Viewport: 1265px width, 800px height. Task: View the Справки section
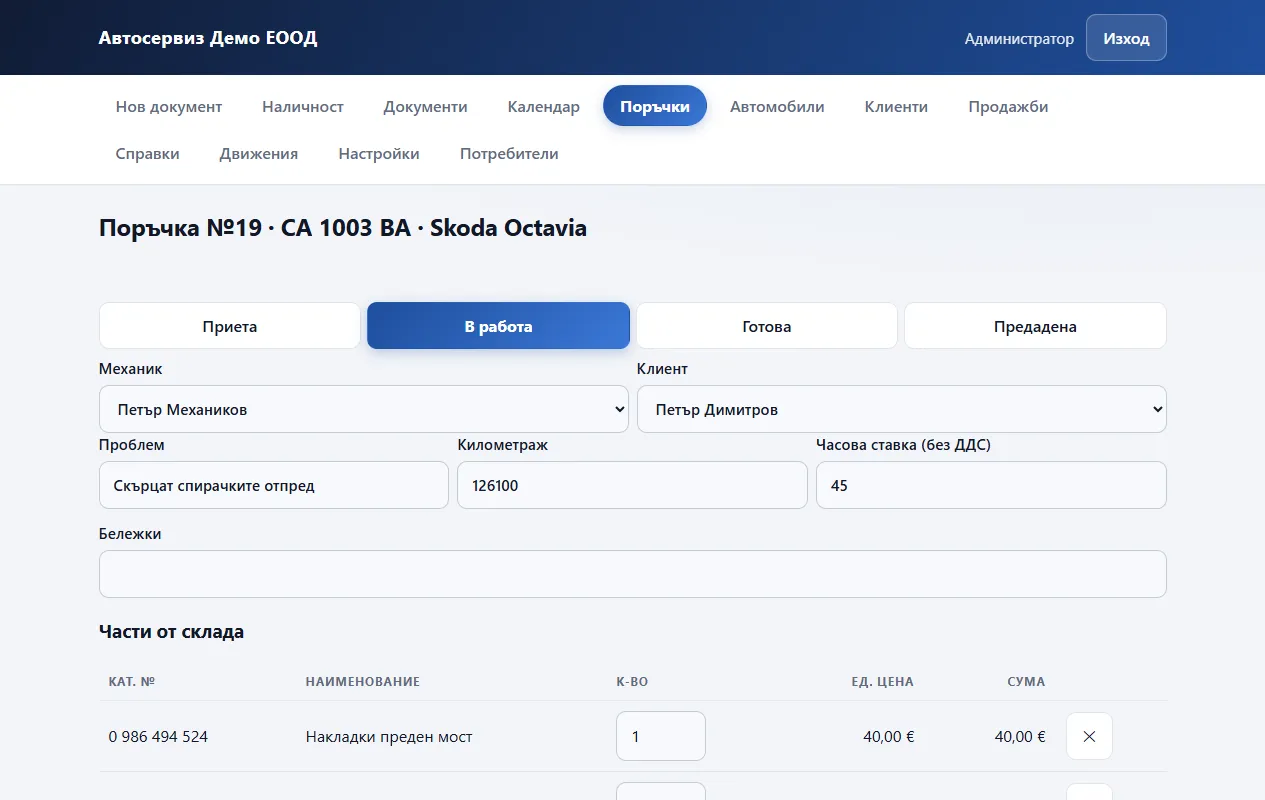[148, 153]
